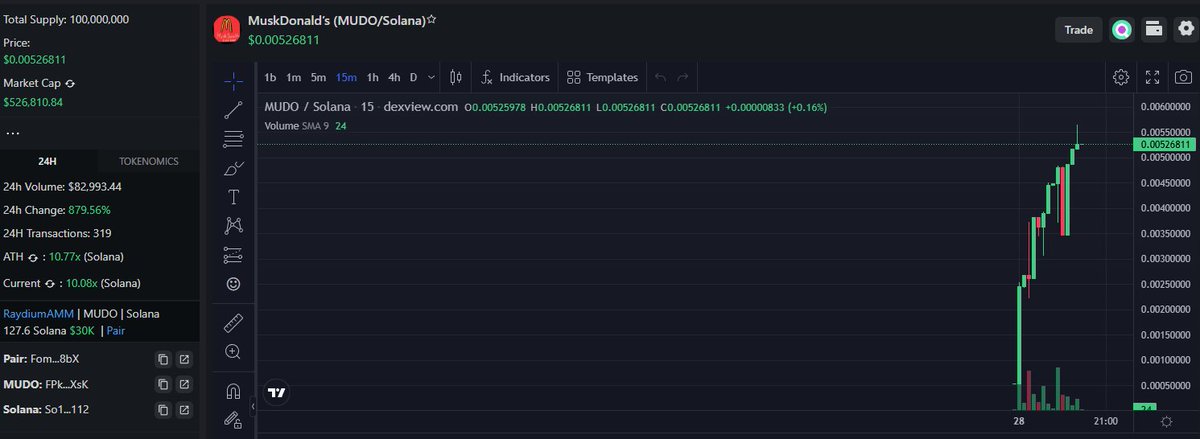Open the wallet icon button
Screen dimensions: 1200x439
1154,30
